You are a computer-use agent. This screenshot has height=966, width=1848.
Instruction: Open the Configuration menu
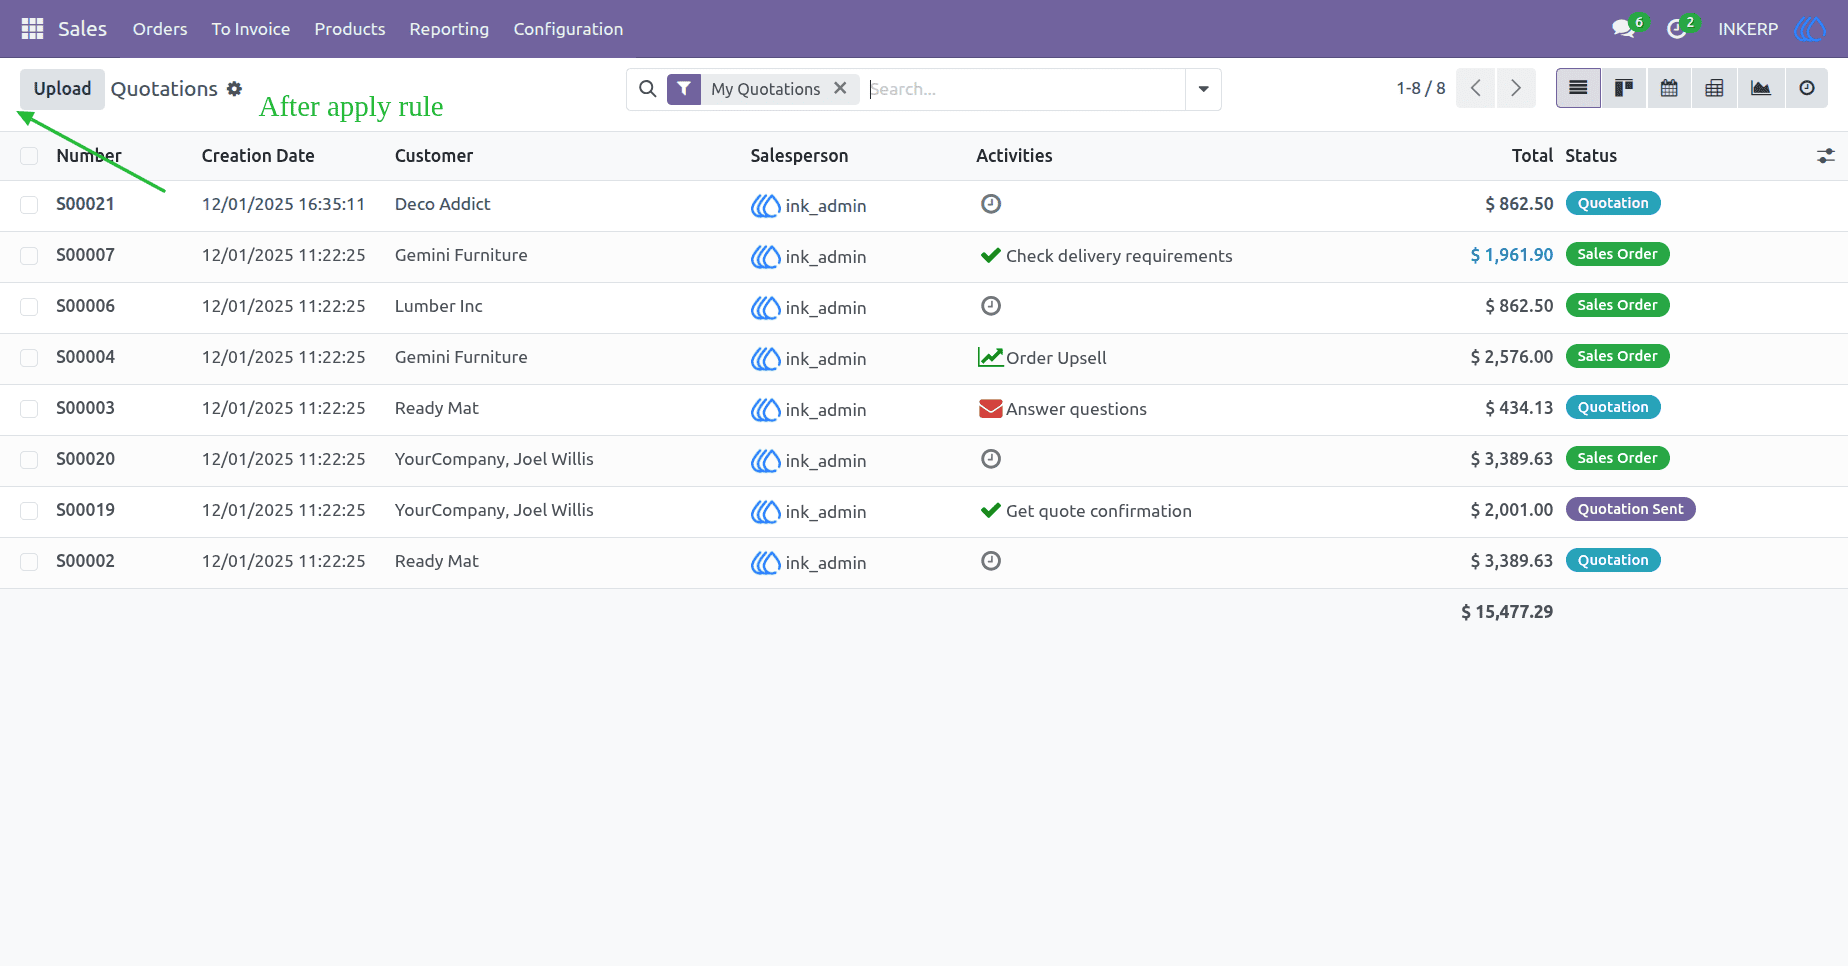click(x=568, y=29)
